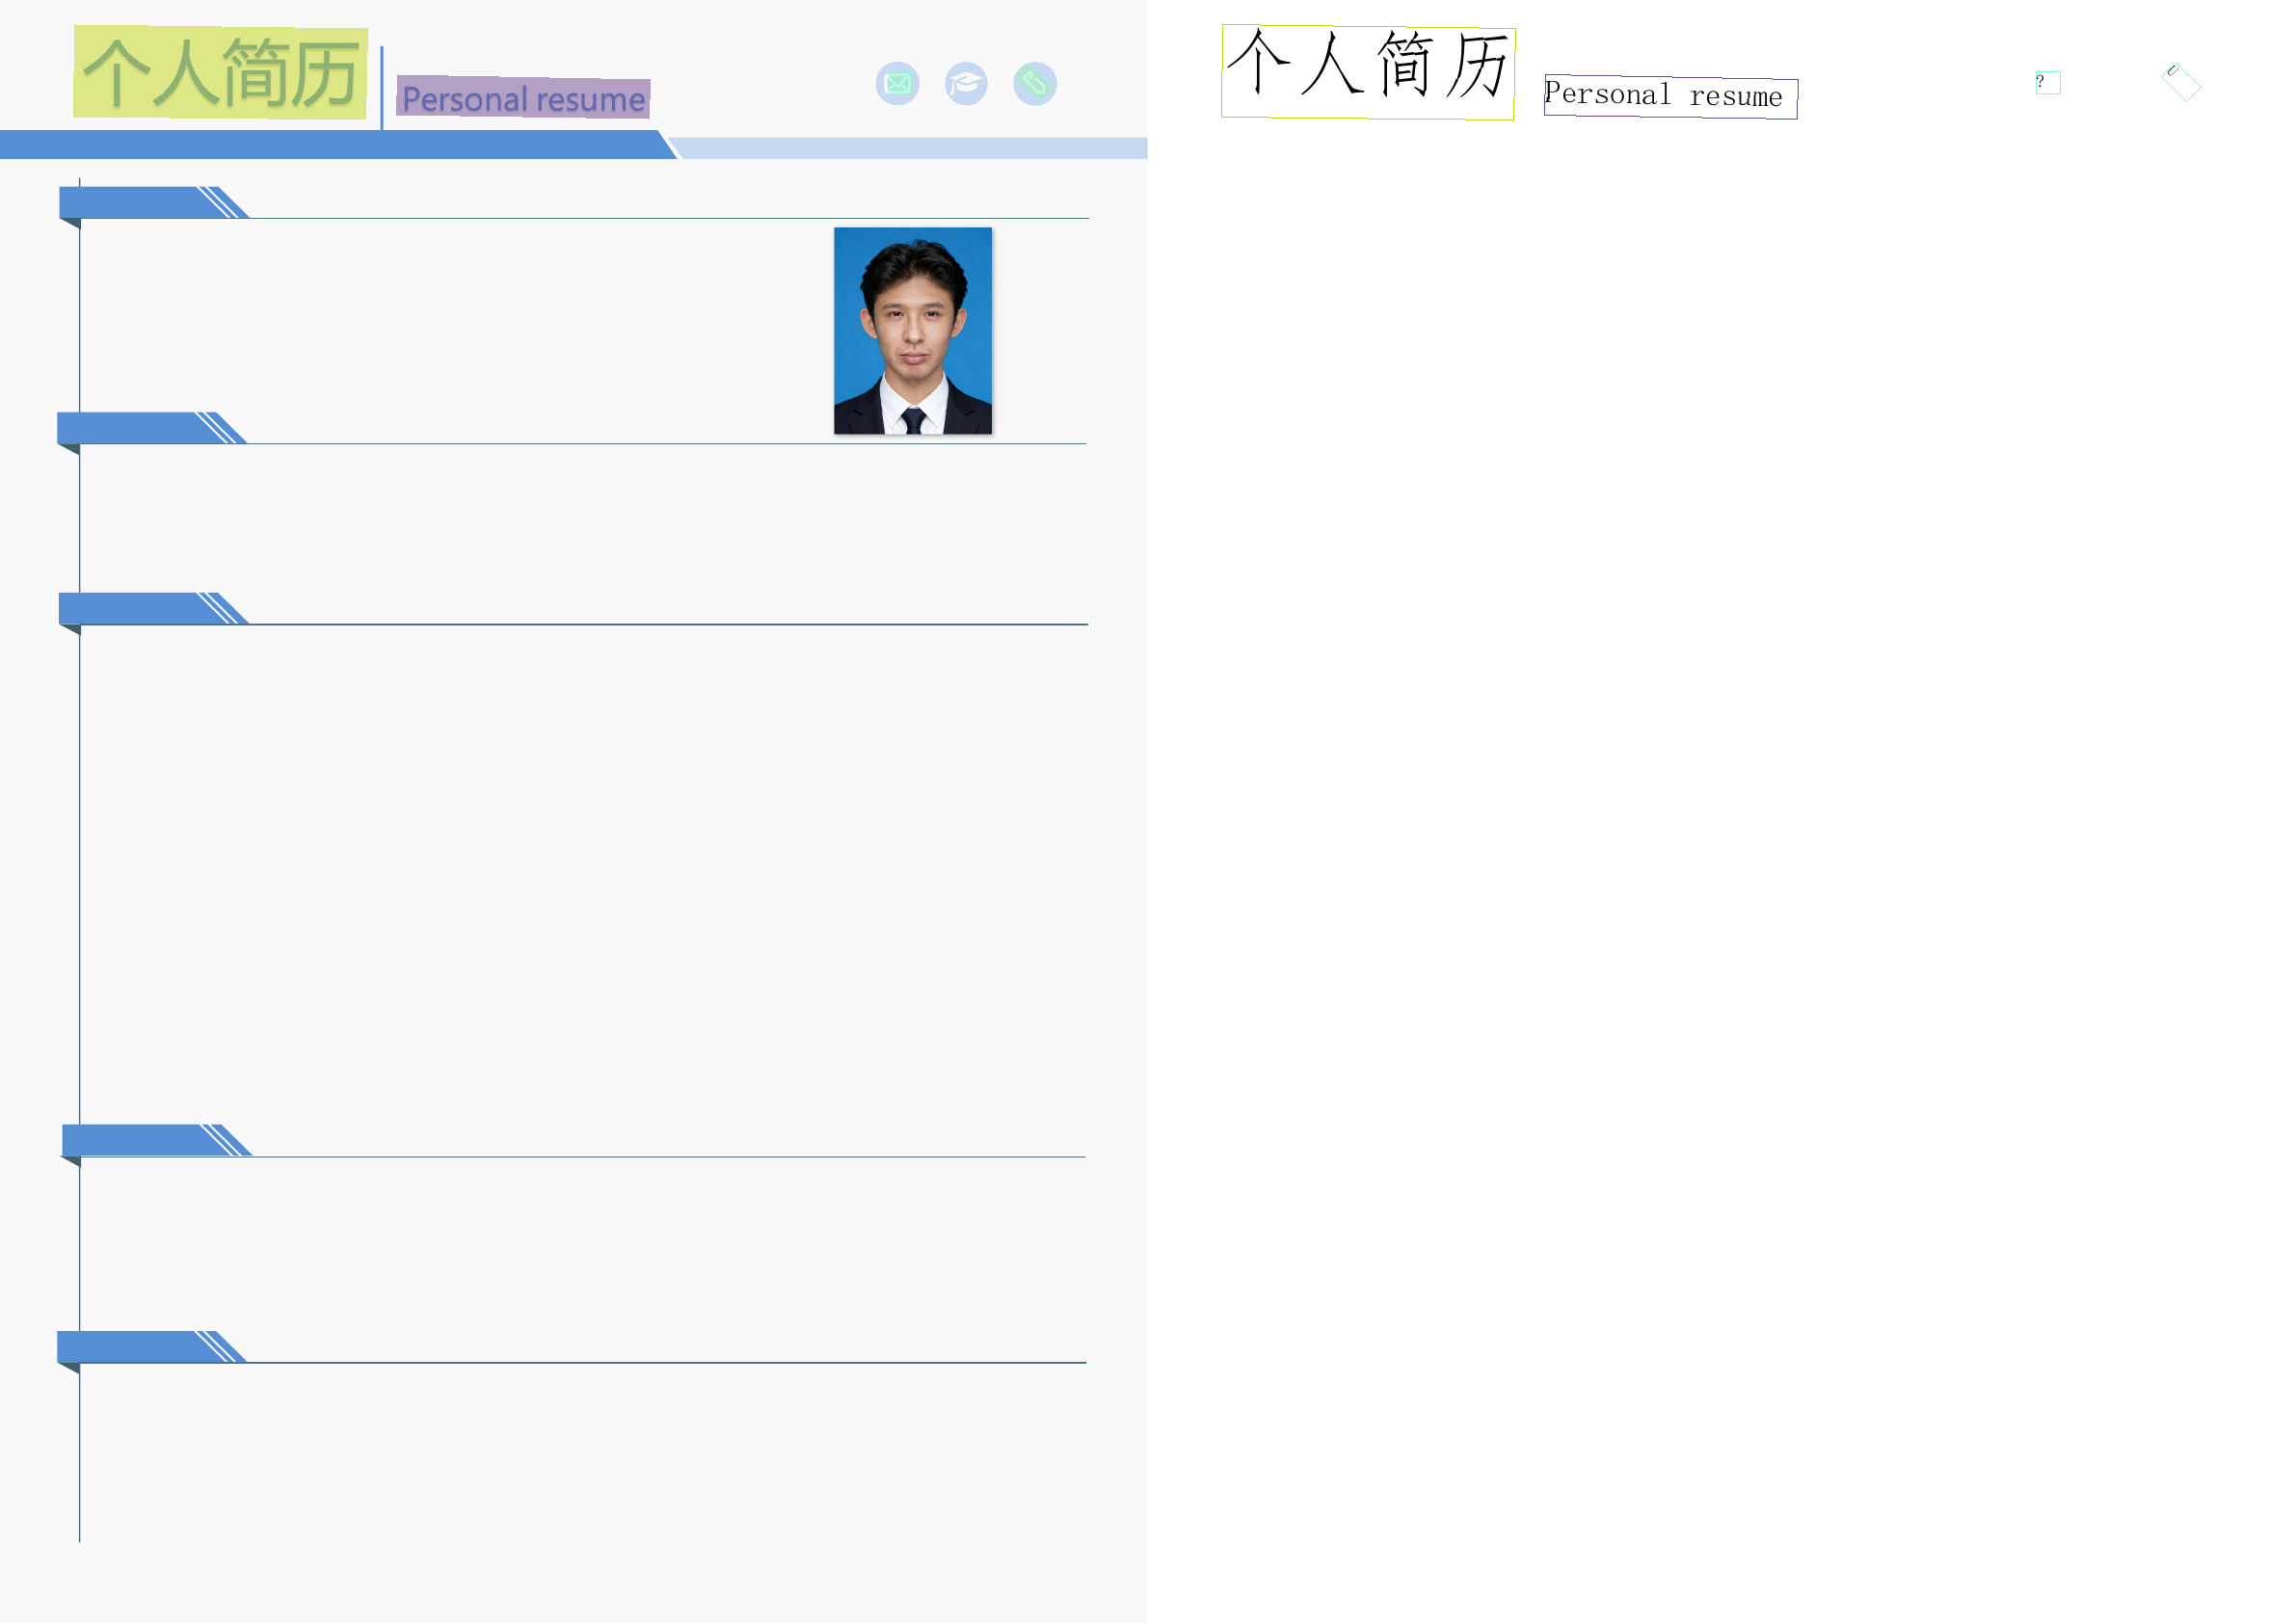Click 个人简历 text box in right pane
This screenshot has width=2296, height=1623.
pos(1367,71)
